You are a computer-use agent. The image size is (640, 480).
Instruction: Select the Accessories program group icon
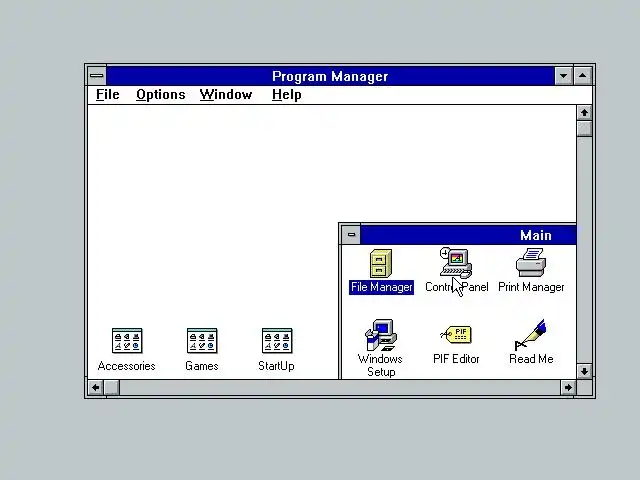tap(127, 341)
